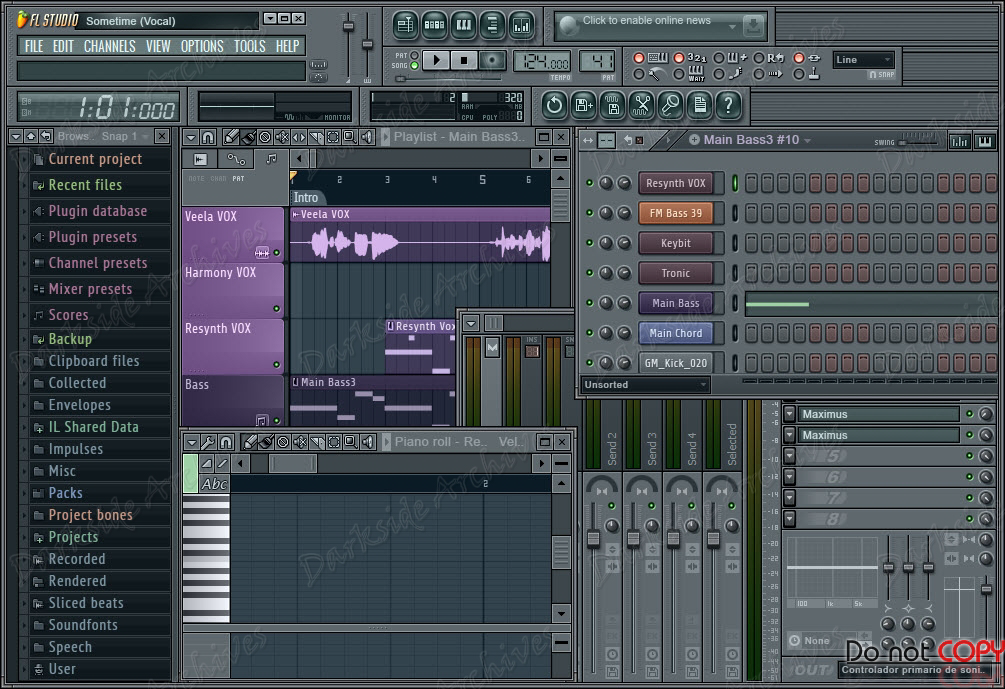Show the Step Sequencer from the top toolbar
1005x689 pixels.
click(435, 25)
